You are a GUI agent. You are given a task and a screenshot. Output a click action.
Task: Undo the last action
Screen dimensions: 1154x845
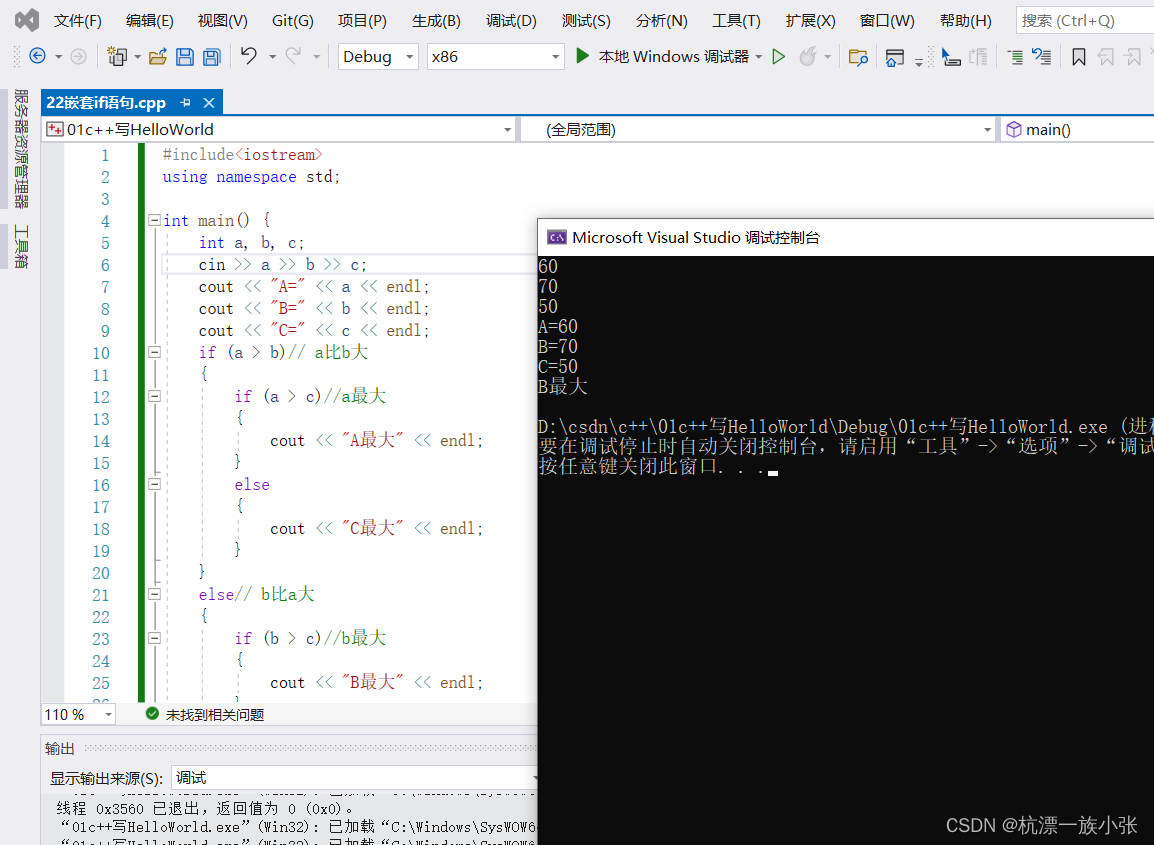pyautogui.click(x=249, y=56)
